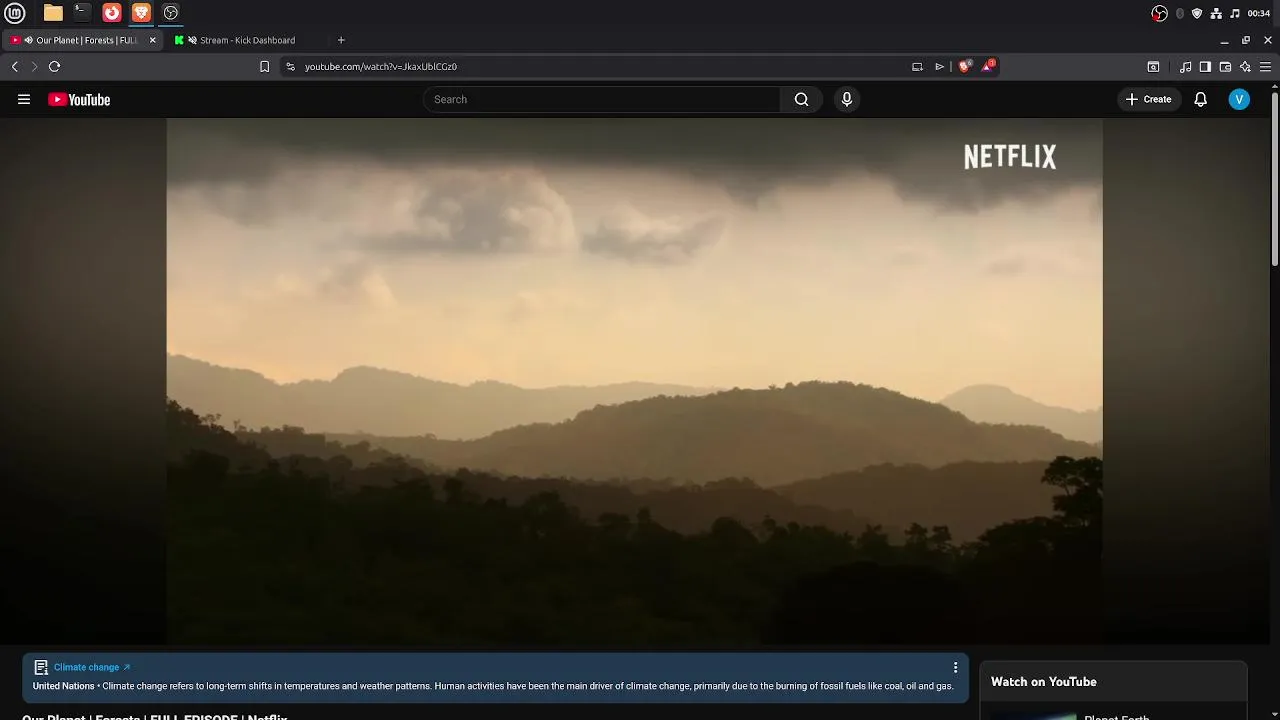Switch to the Stream - Kick Dashboard tab

pyautogui.click(x=247, y=40)
